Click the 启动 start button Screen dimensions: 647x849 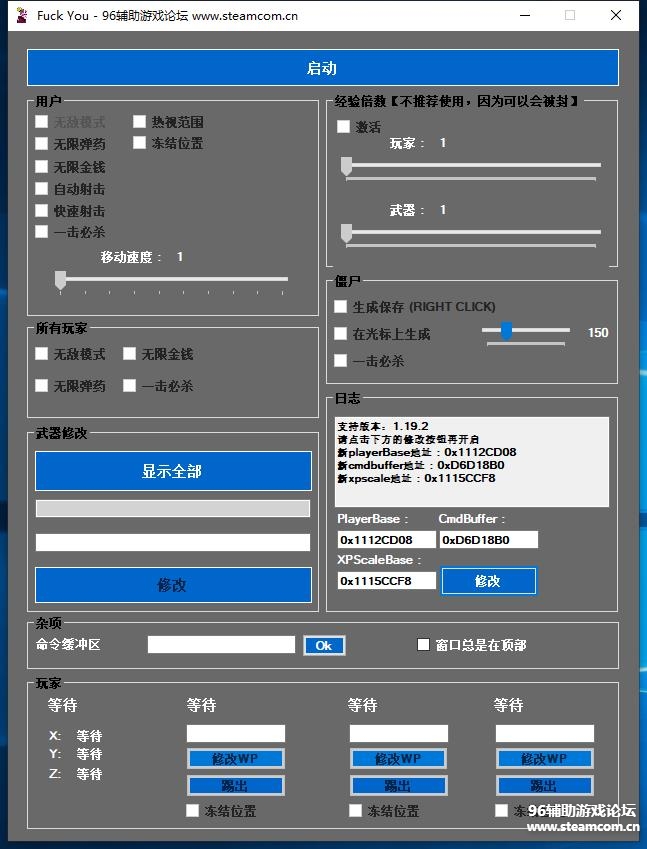coord(323,68)
